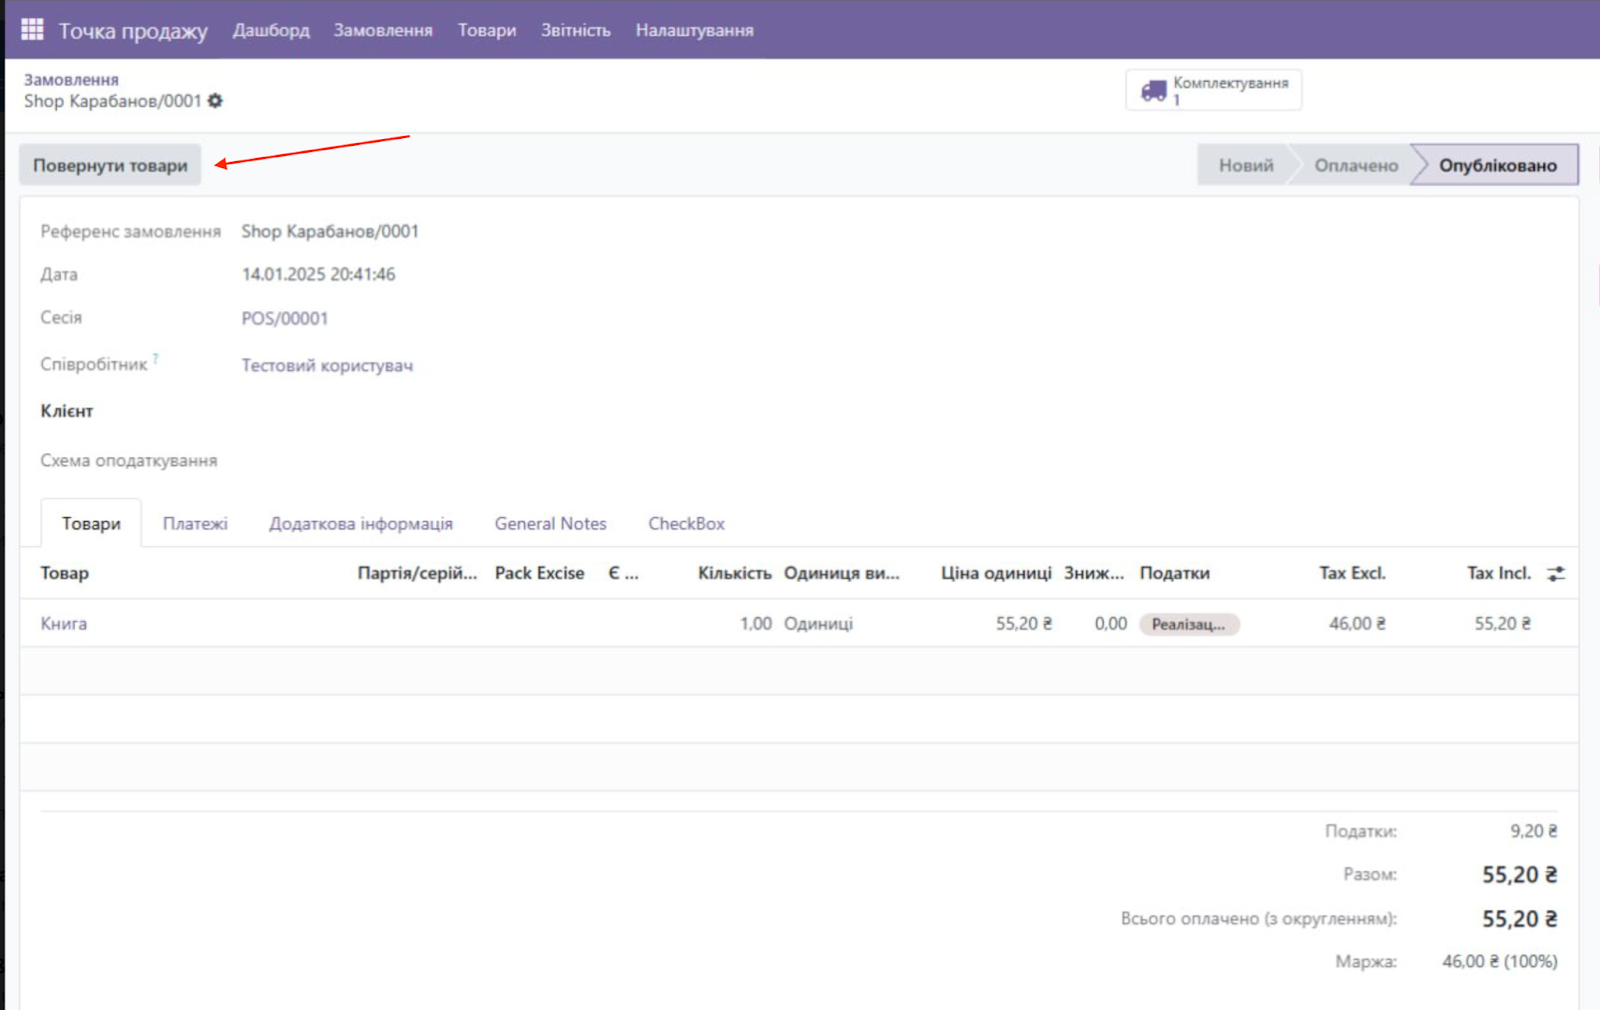The image size is (1600, 1010).
Task: Expand the Звітність menu
Action: point(575,30)
